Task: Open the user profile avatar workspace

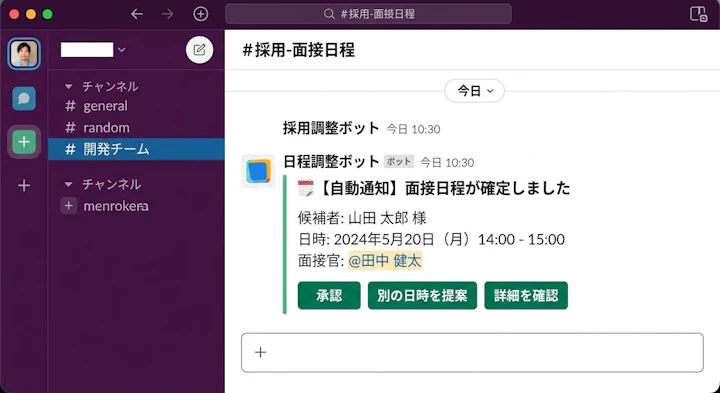Action: click(x=24, y=54)
